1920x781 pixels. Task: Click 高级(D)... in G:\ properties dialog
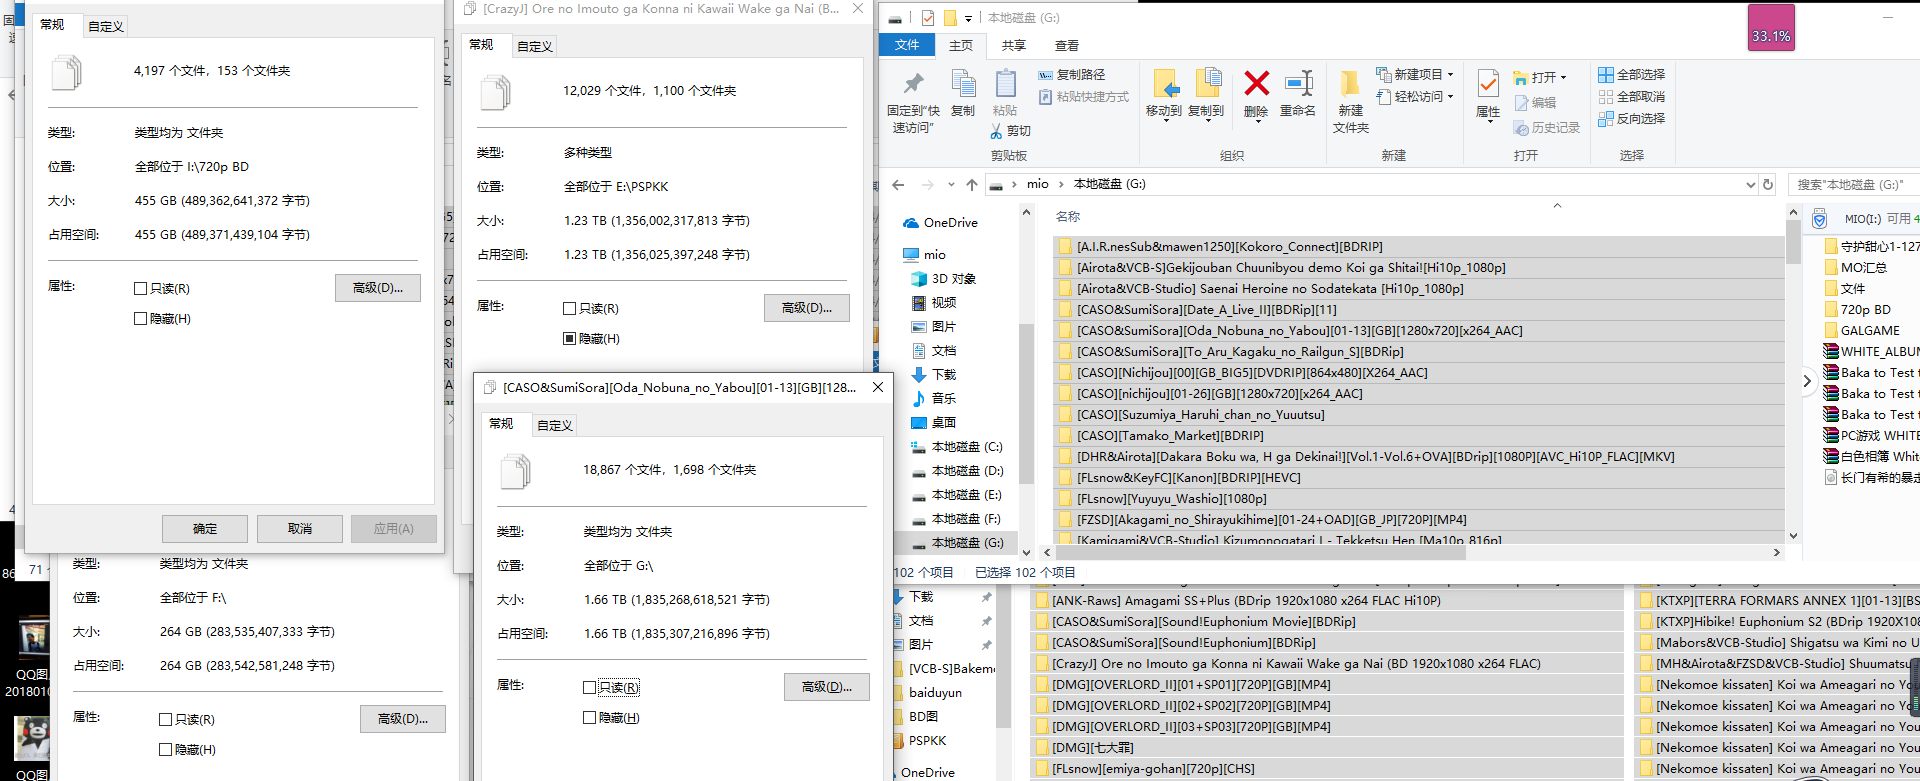(x=827, y=687)
